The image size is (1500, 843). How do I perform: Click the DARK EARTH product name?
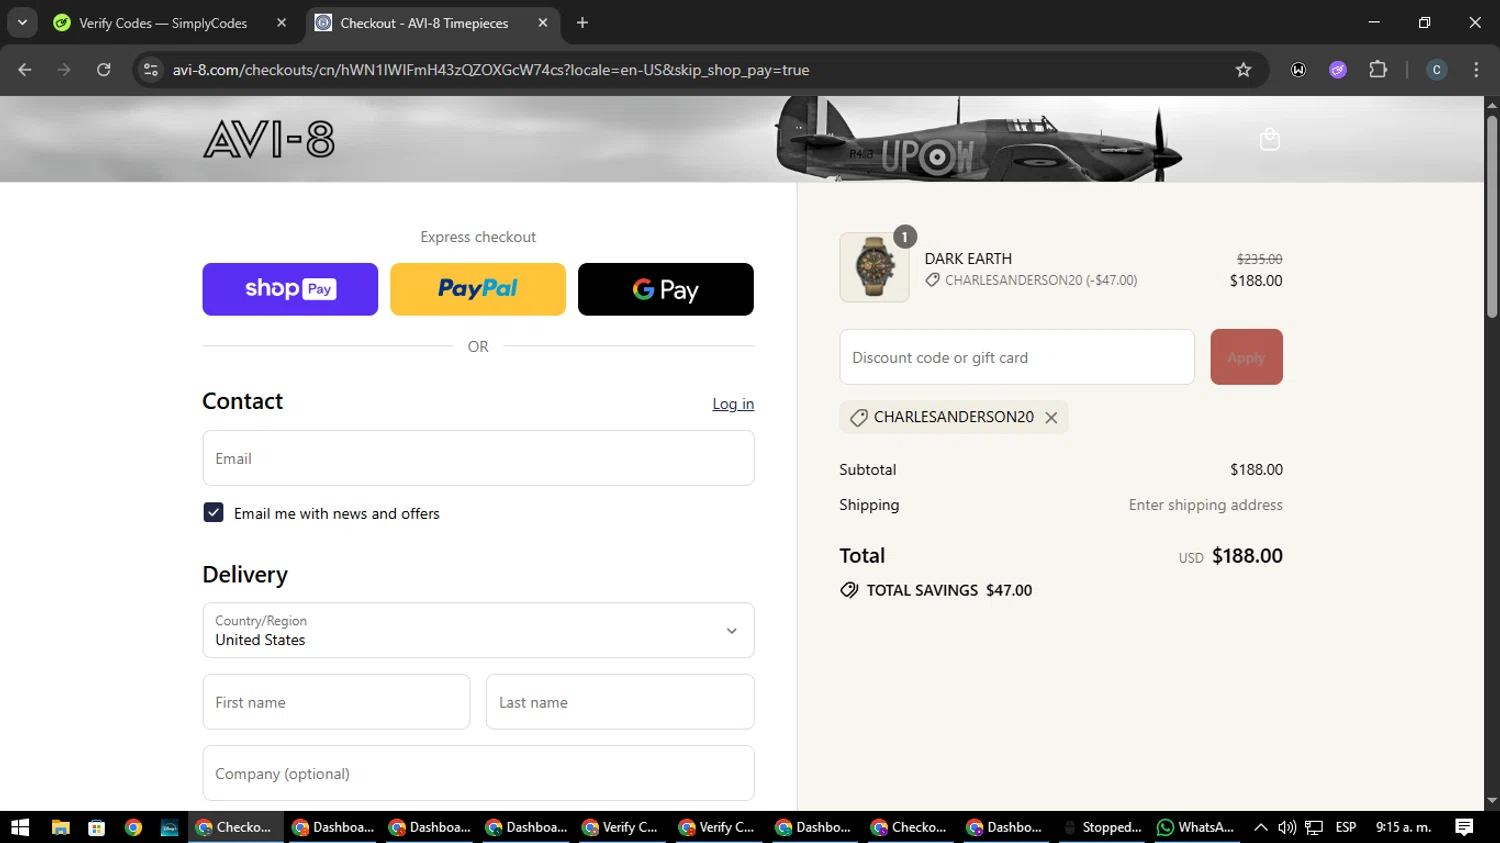[968, 259]
